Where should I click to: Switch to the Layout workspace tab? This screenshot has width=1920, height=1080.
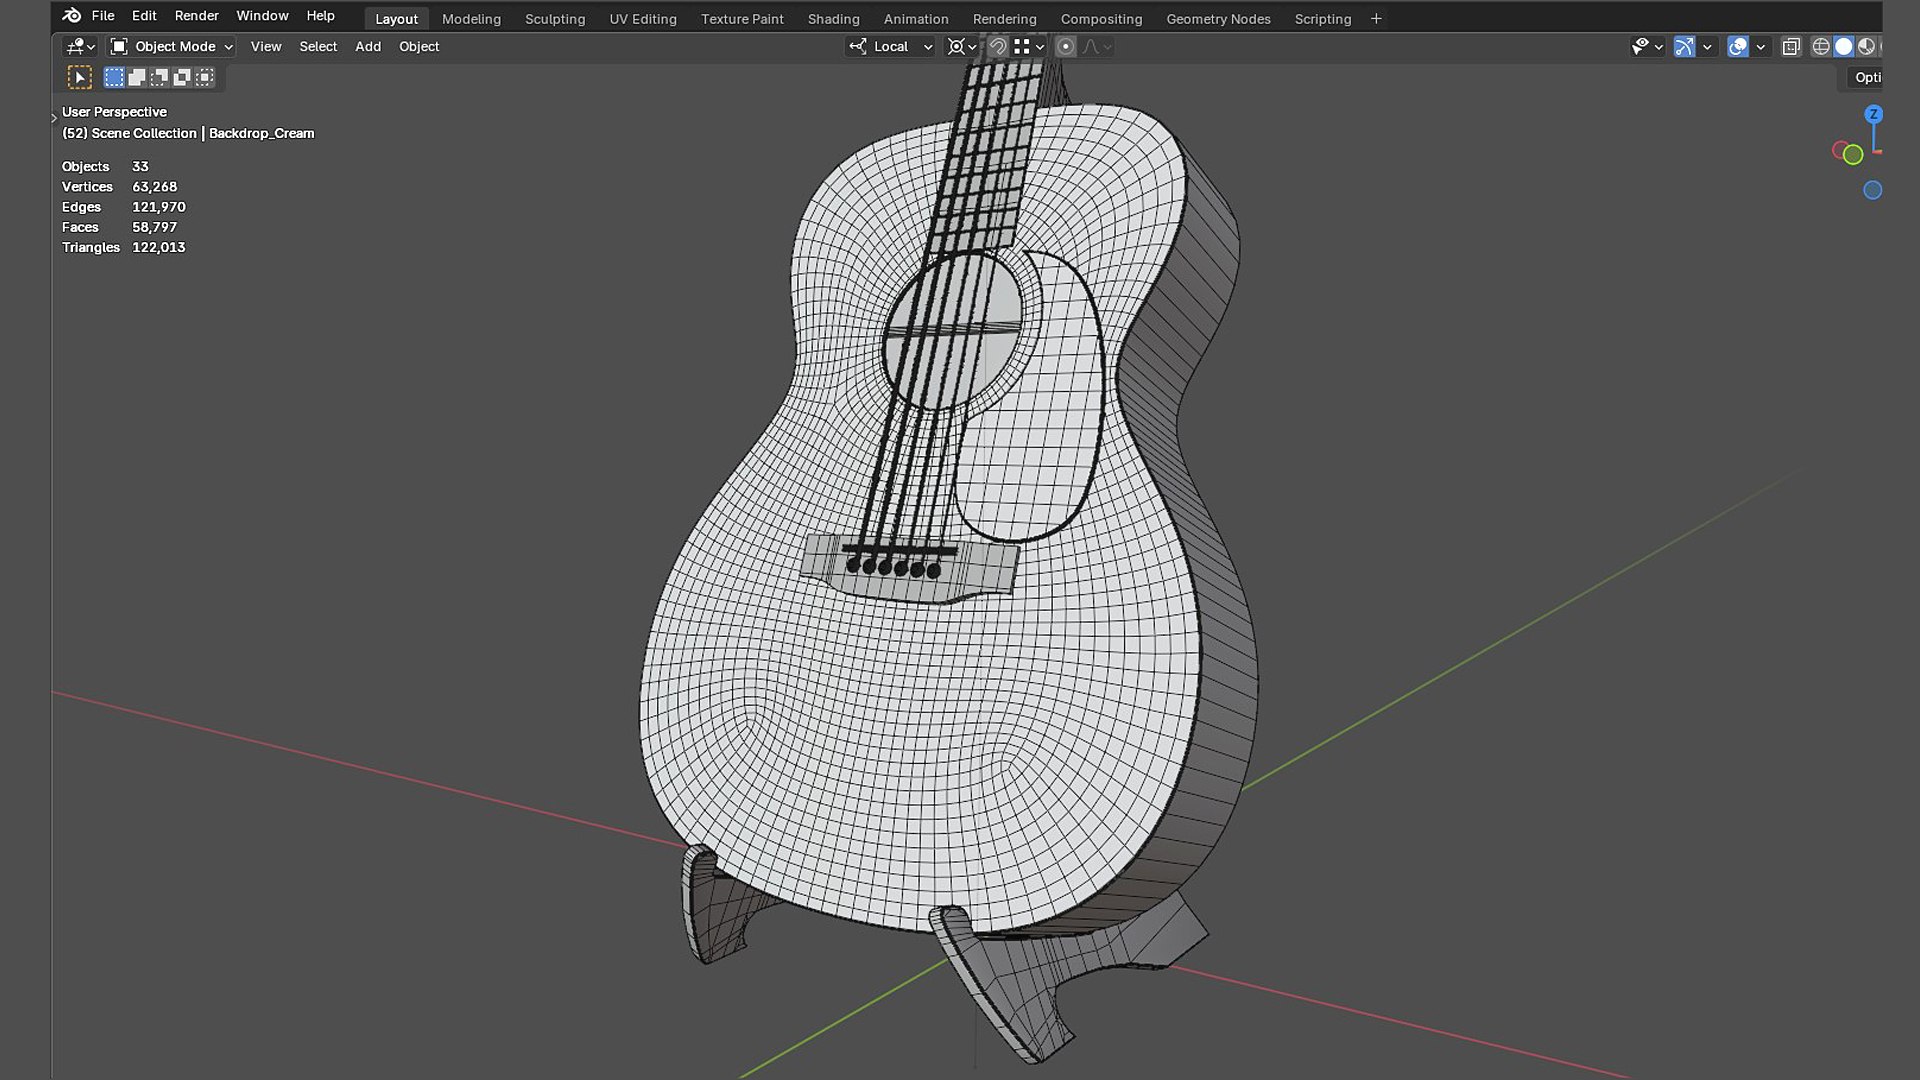pyautogui.click(x=396, y=19)
